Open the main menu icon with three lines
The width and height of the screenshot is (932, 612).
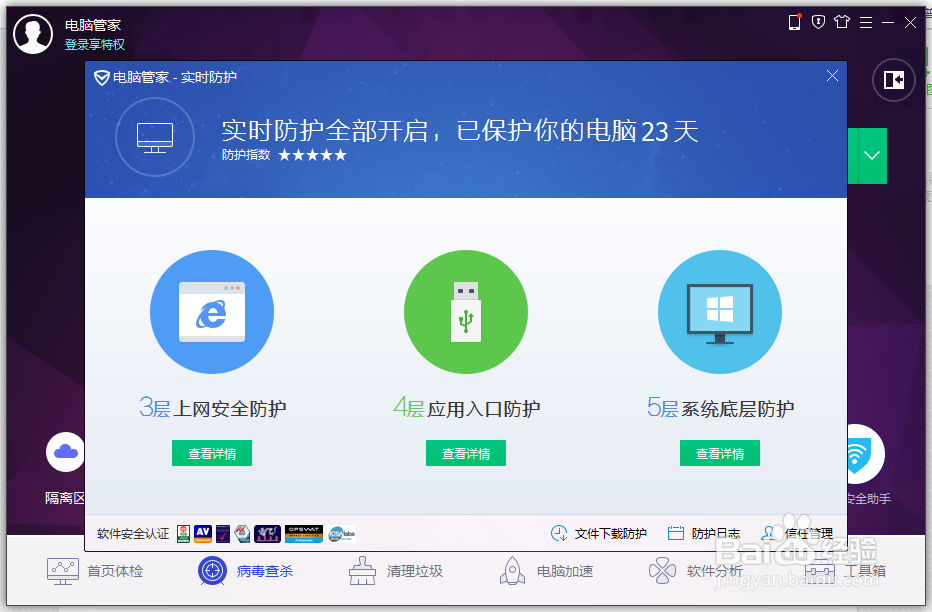(866, 23)
